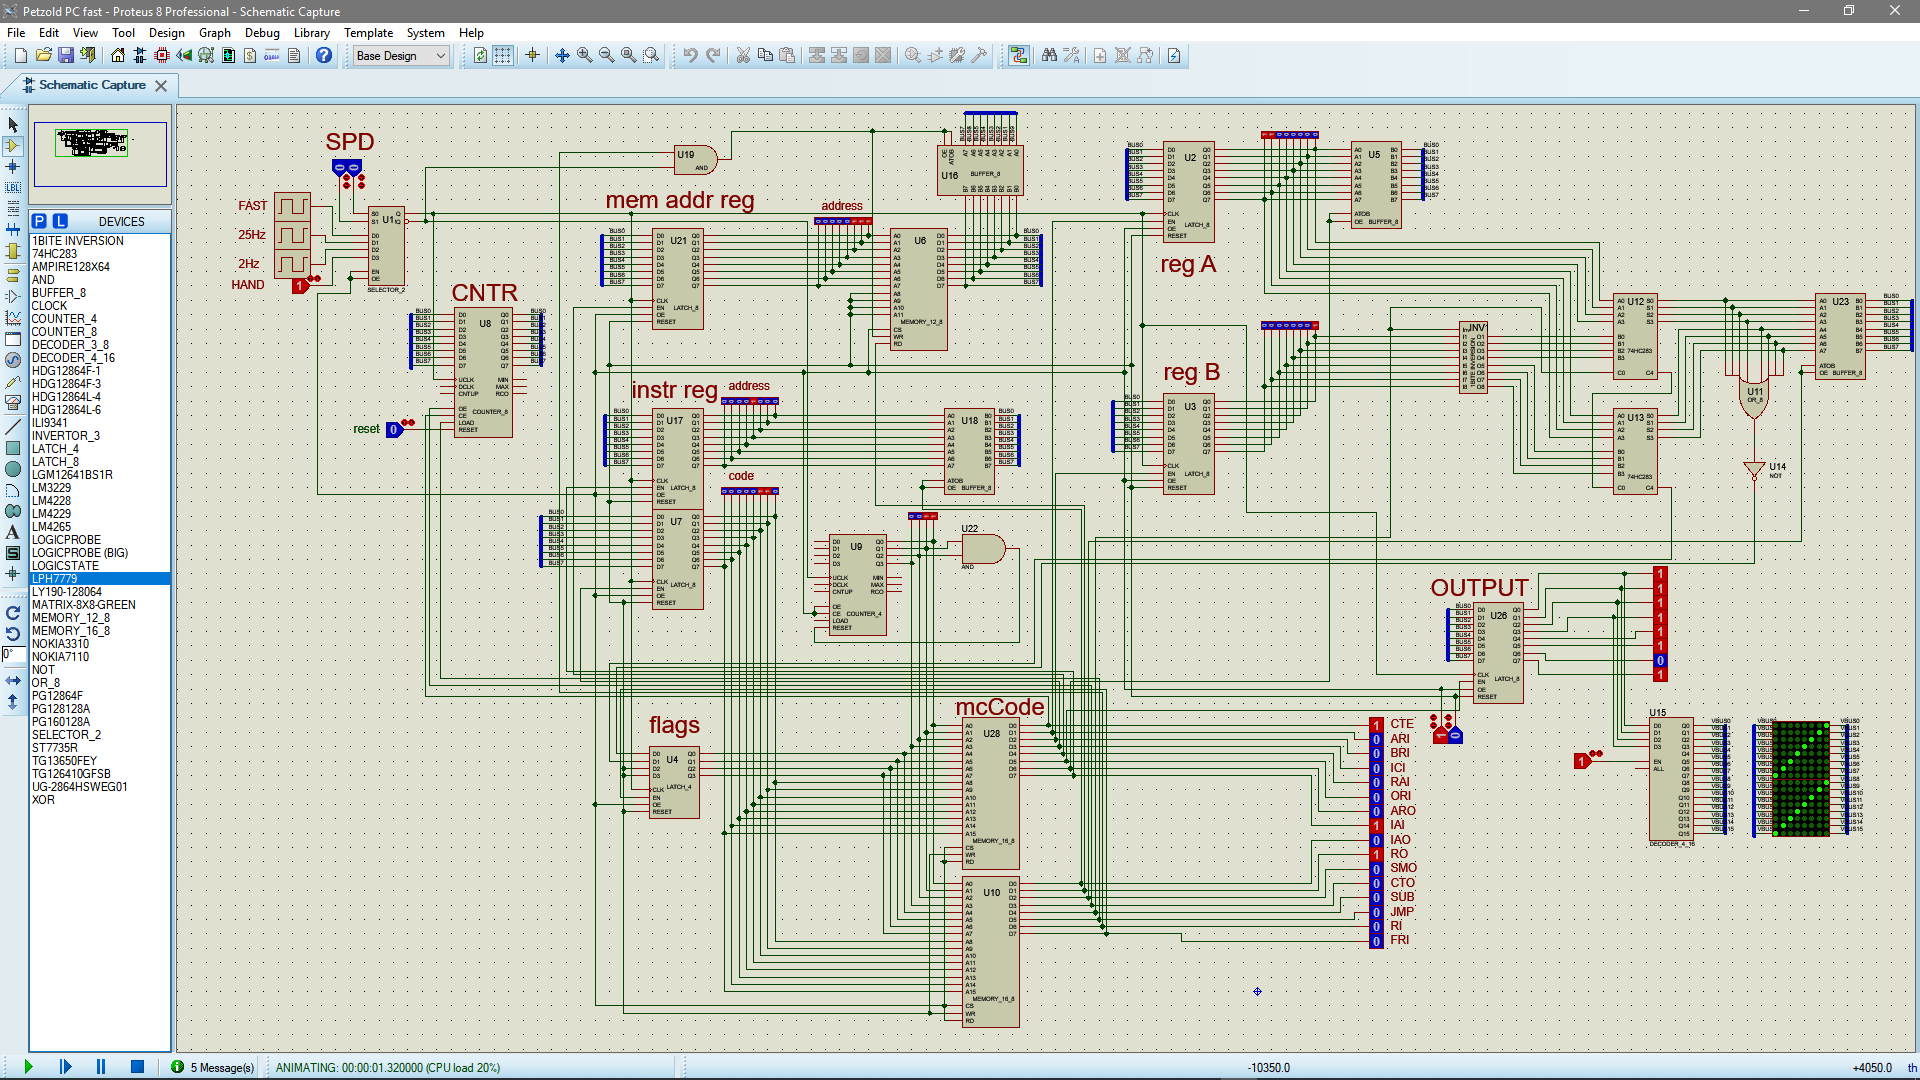
Task: Open the Base Design variant dropdown
Action: point(401,56)
